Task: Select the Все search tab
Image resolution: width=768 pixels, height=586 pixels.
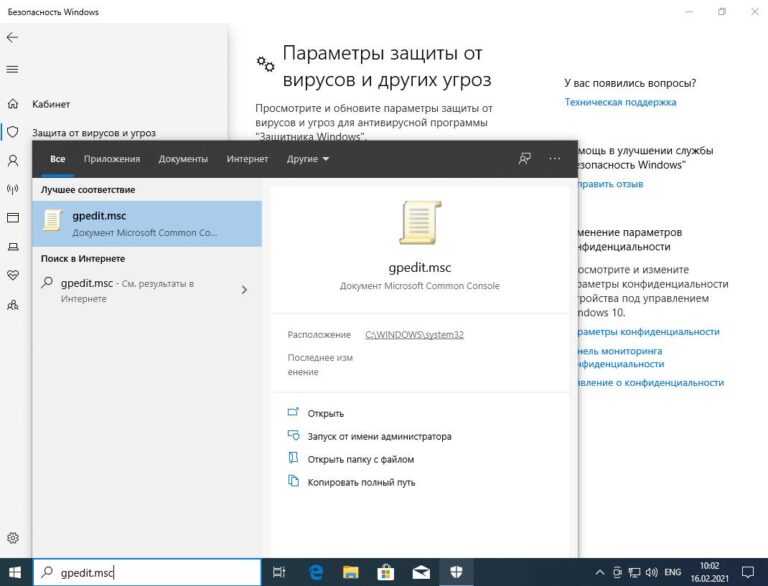Action: [57, 159]
